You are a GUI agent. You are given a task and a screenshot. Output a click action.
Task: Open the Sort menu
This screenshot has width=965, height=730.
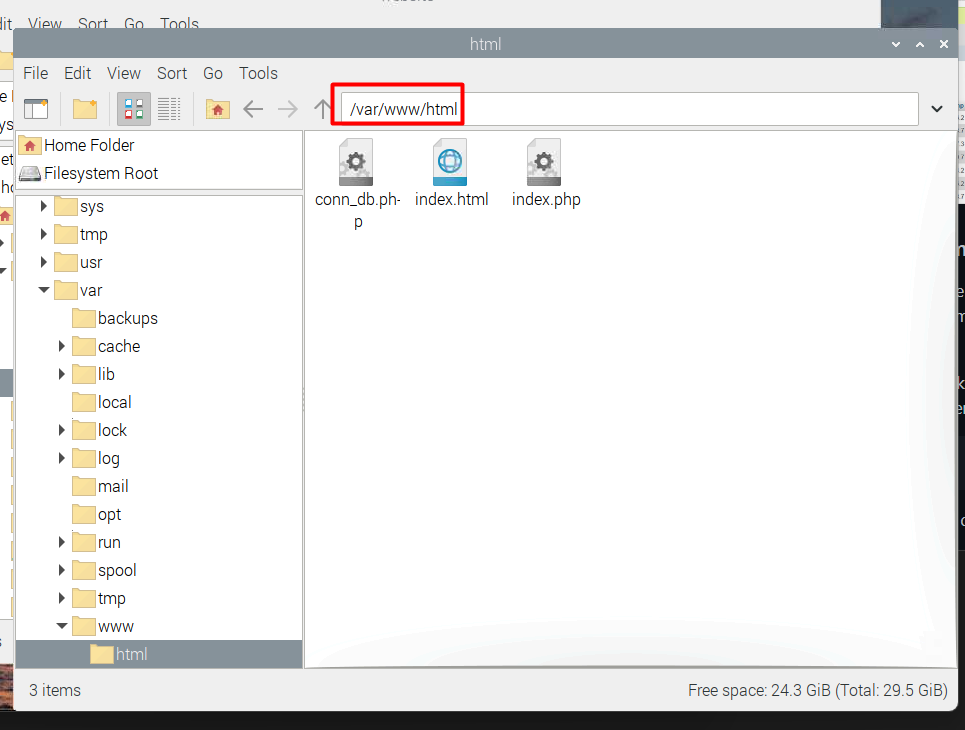(172, 73)
